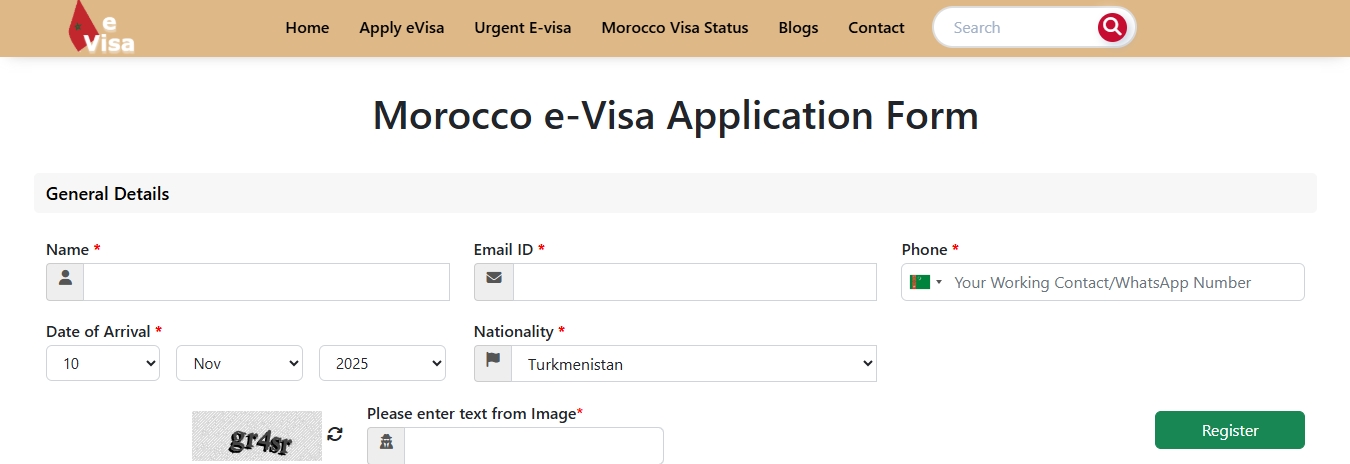Open the arrival day dropdown
1350x464 pixels.
coord(103,364)
